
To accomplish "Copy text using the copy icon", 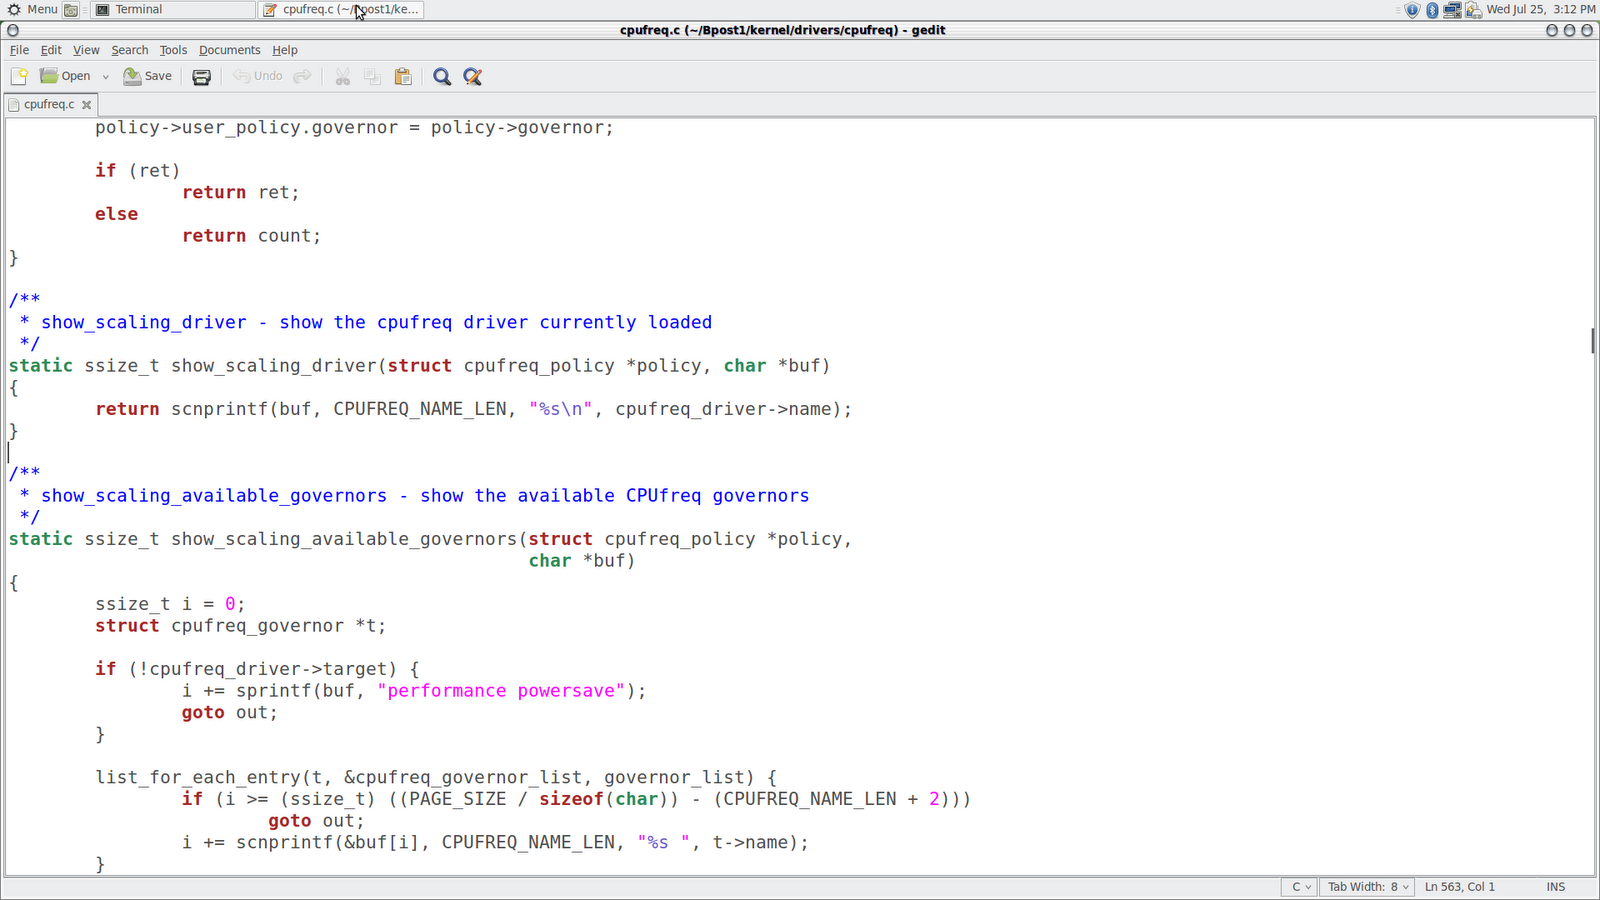I will (x=372, y=76).
